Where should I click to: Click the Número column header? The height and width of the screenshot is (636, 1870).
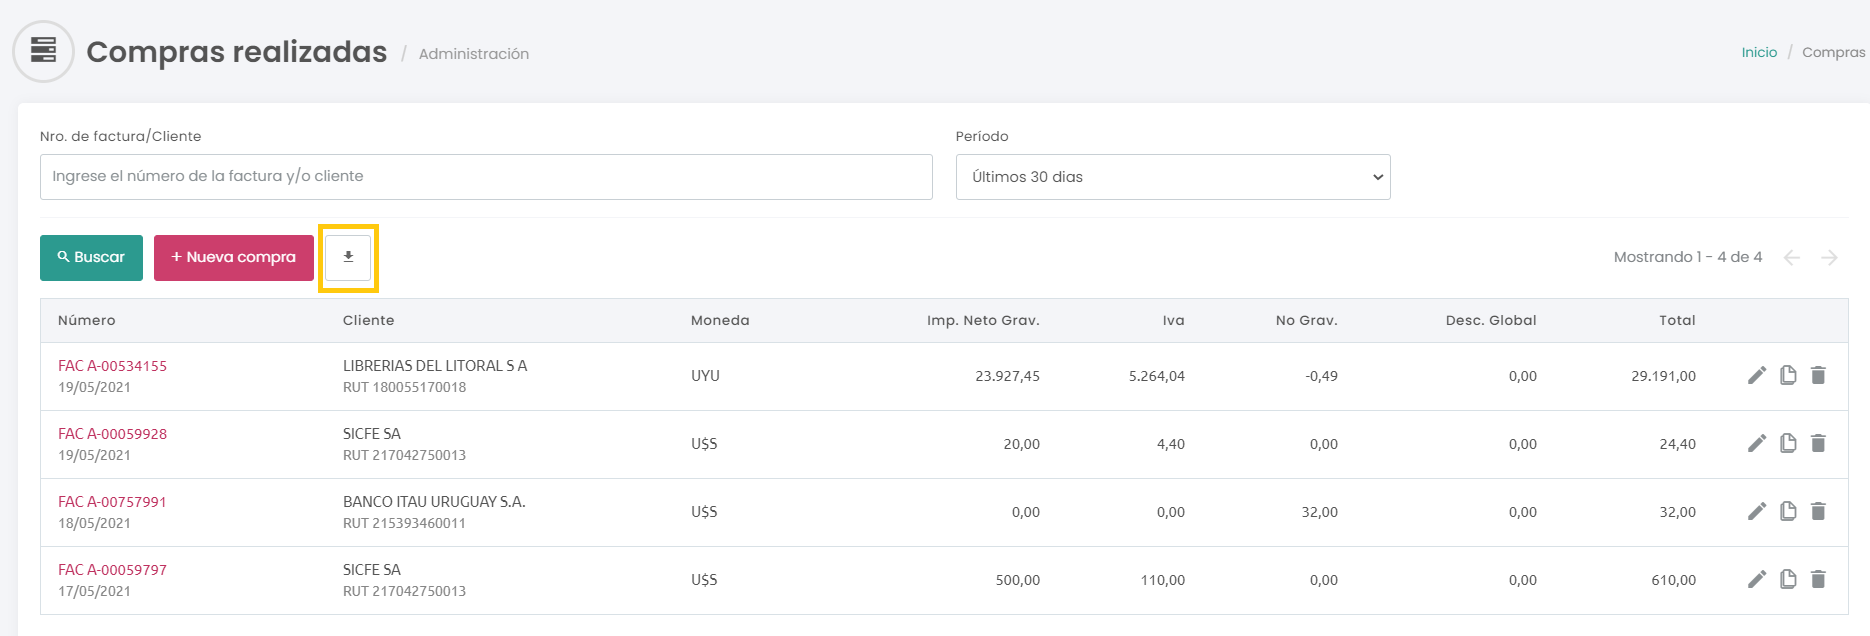(x=87, y=321)
